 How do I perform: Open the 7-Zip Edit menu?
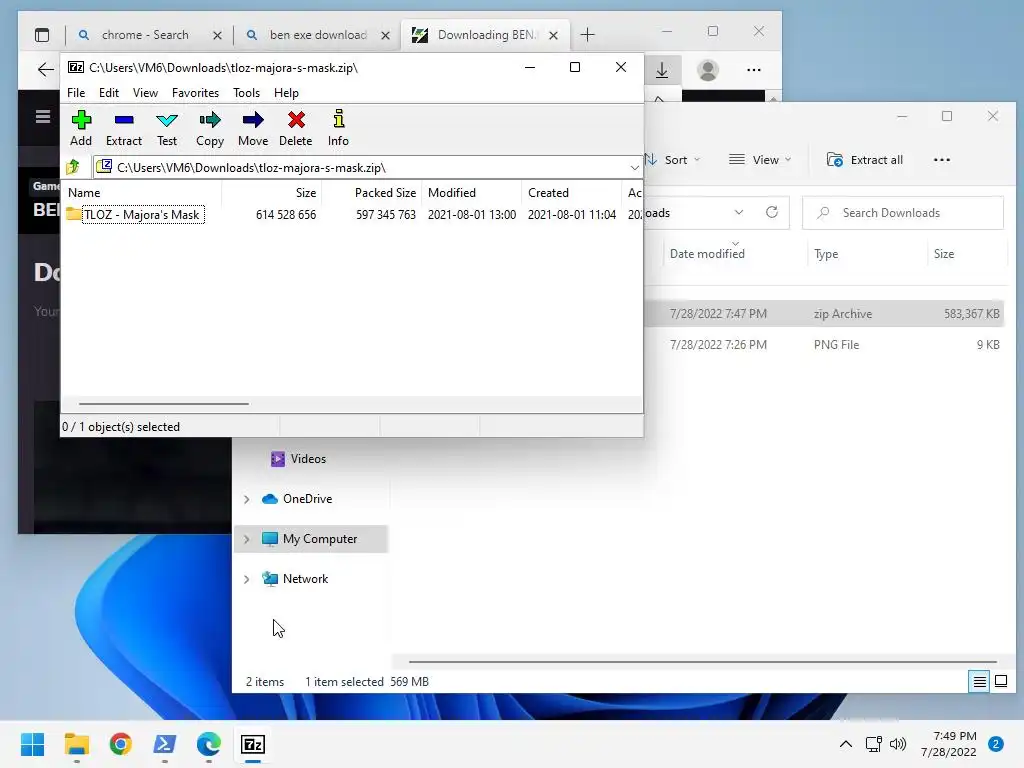[x=108, y=93]
